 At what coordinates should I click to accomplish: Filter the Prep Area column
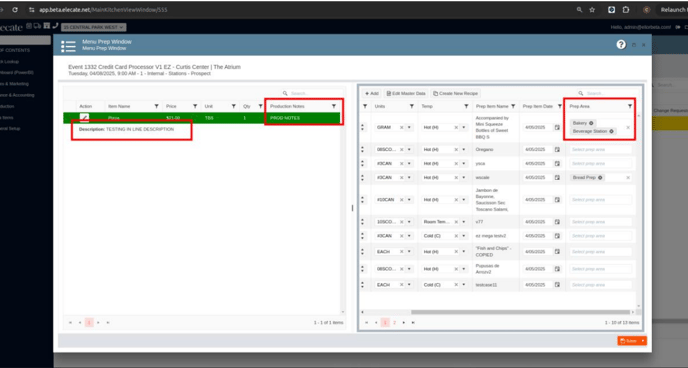click(x=630, y=107)
